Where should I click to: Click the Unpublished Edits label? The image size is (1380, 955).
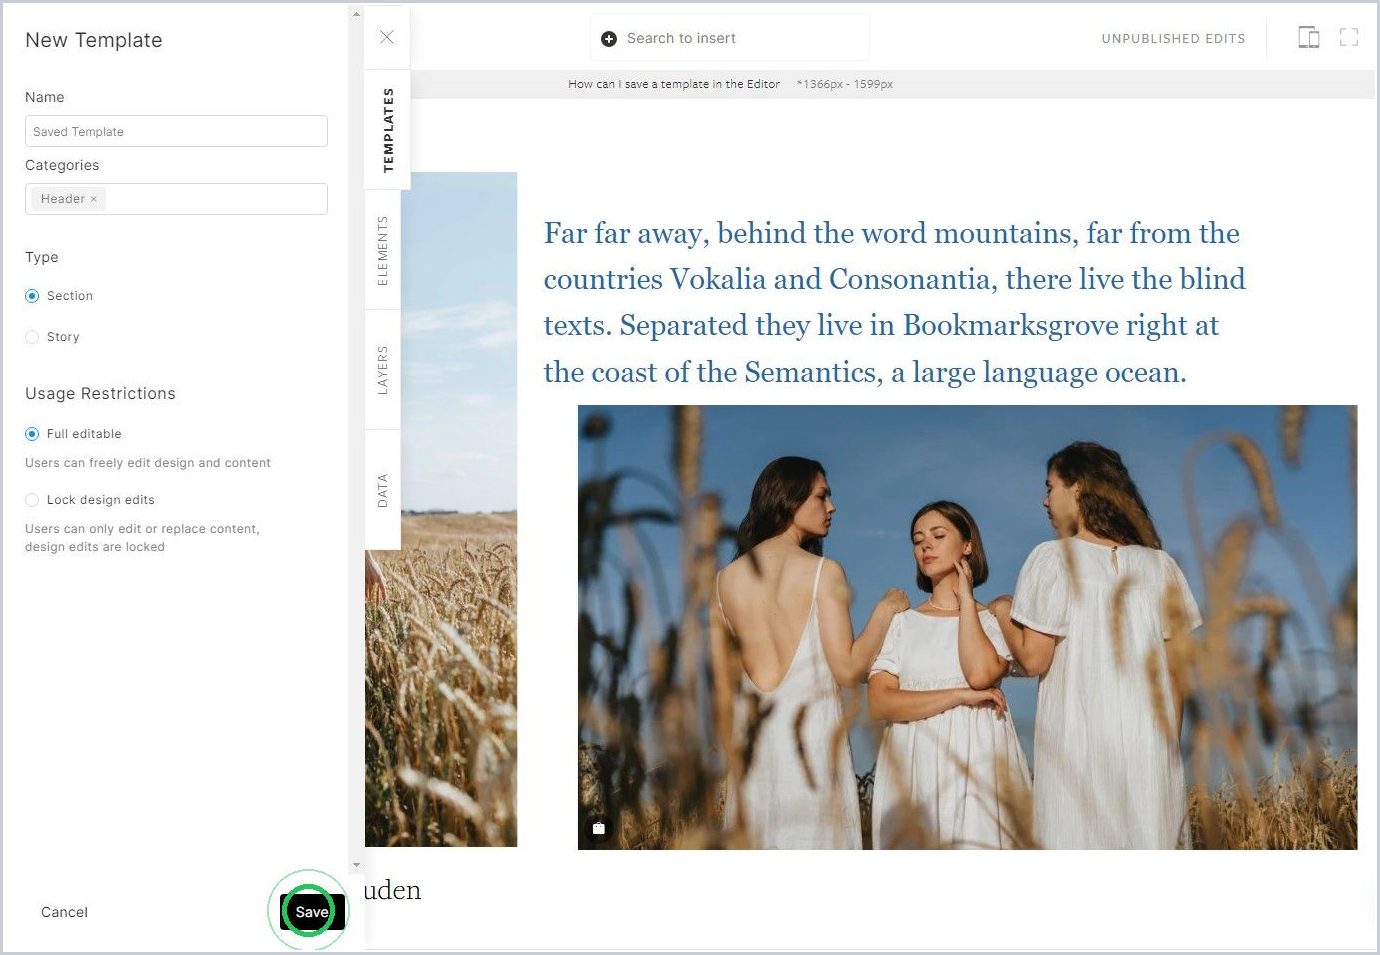[1173, 39]
